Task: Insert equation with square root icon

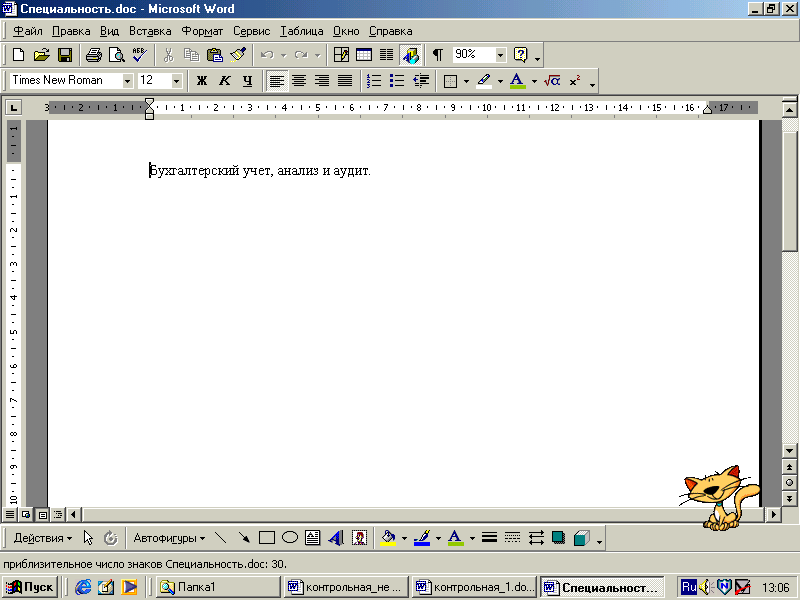Action: (552, 81)
